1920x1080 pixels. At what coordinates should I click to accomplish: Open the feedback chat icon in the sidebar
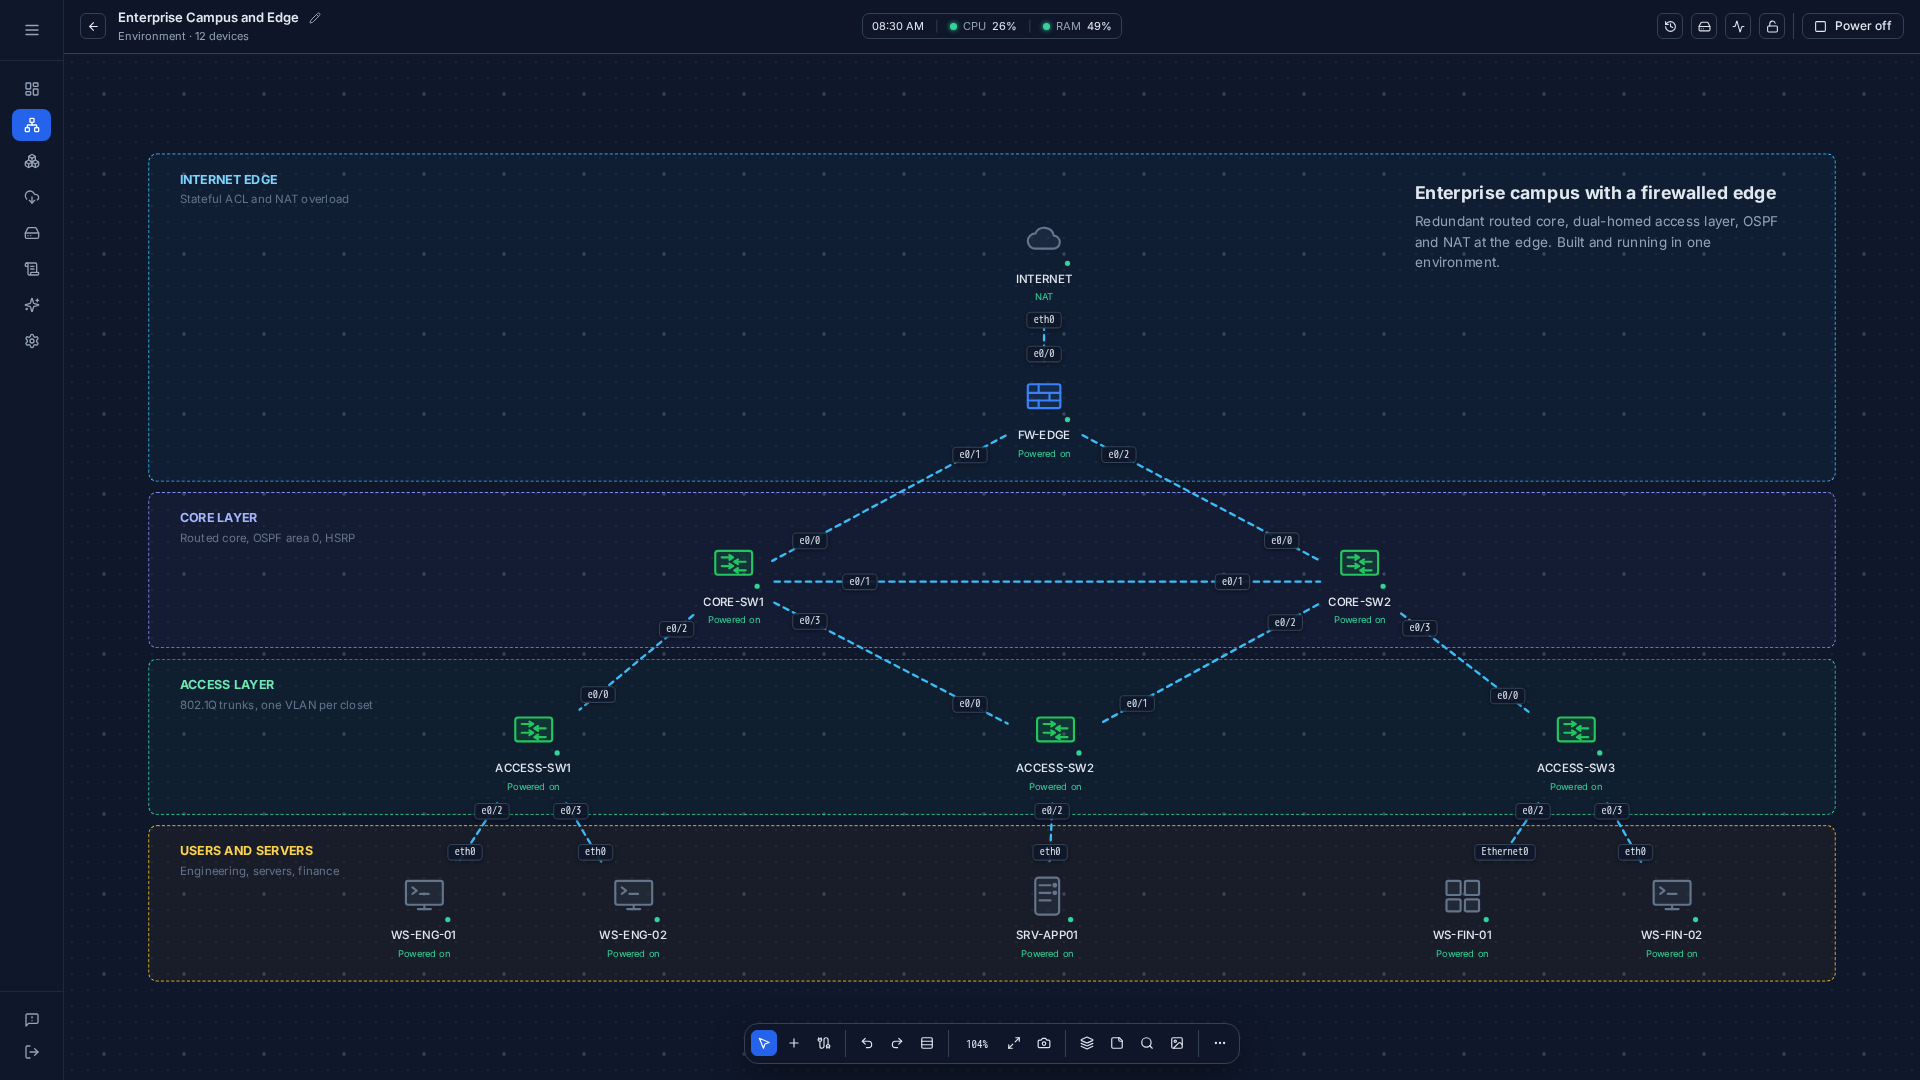(x=32, y=1020)
